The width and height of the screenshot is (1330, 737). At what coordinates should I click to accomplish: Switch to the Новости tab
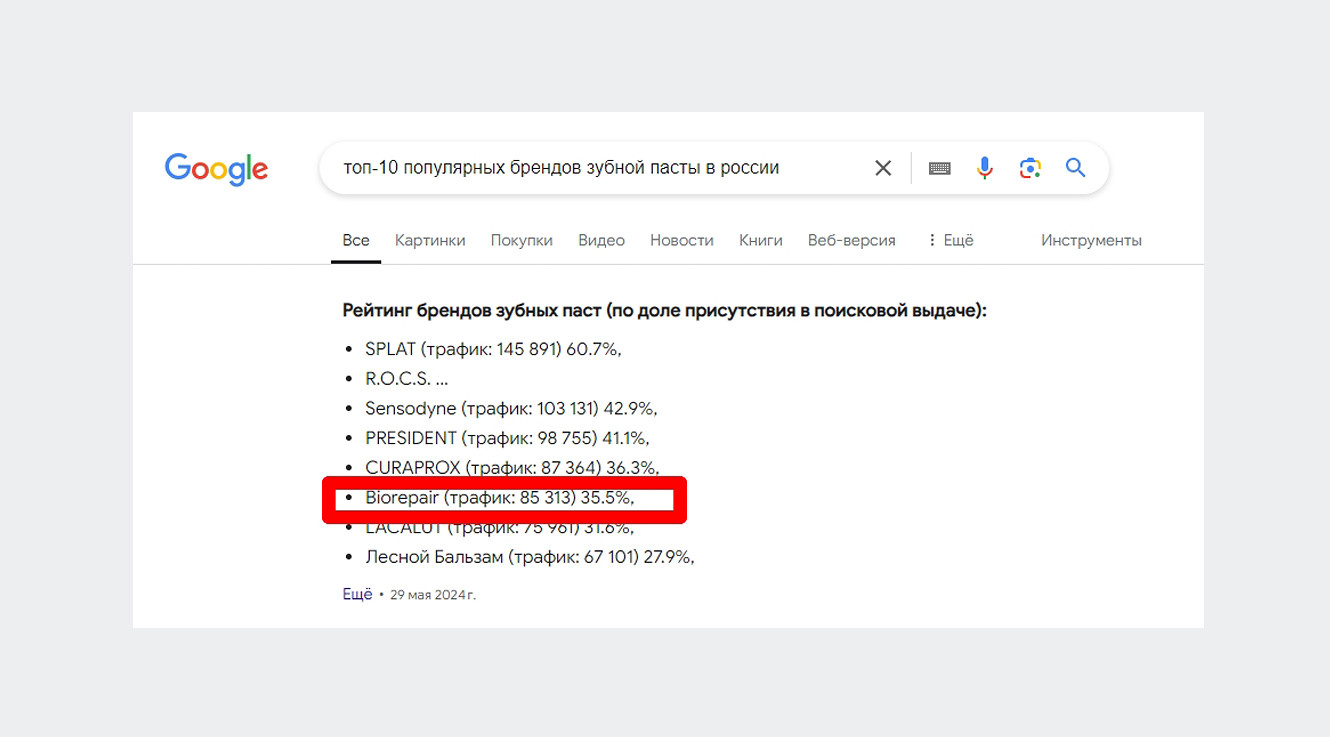682,240
